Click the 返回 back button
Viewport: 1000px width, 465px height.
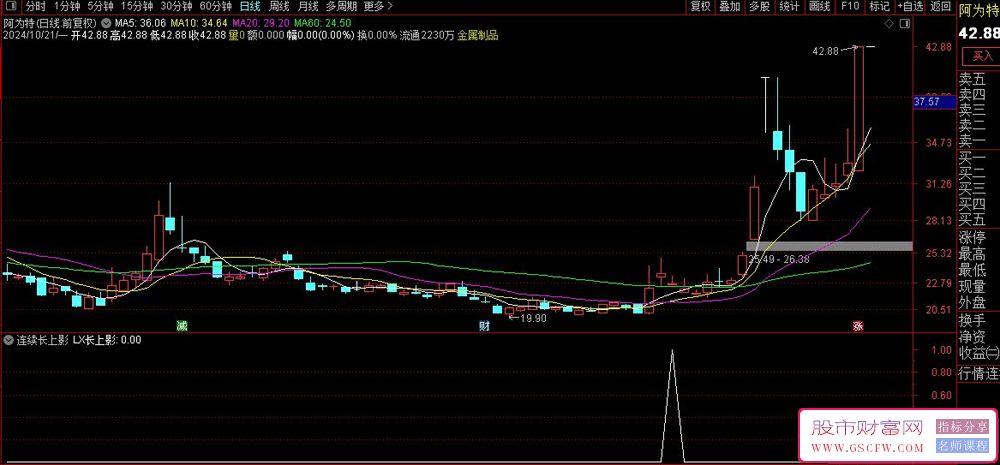940,6
